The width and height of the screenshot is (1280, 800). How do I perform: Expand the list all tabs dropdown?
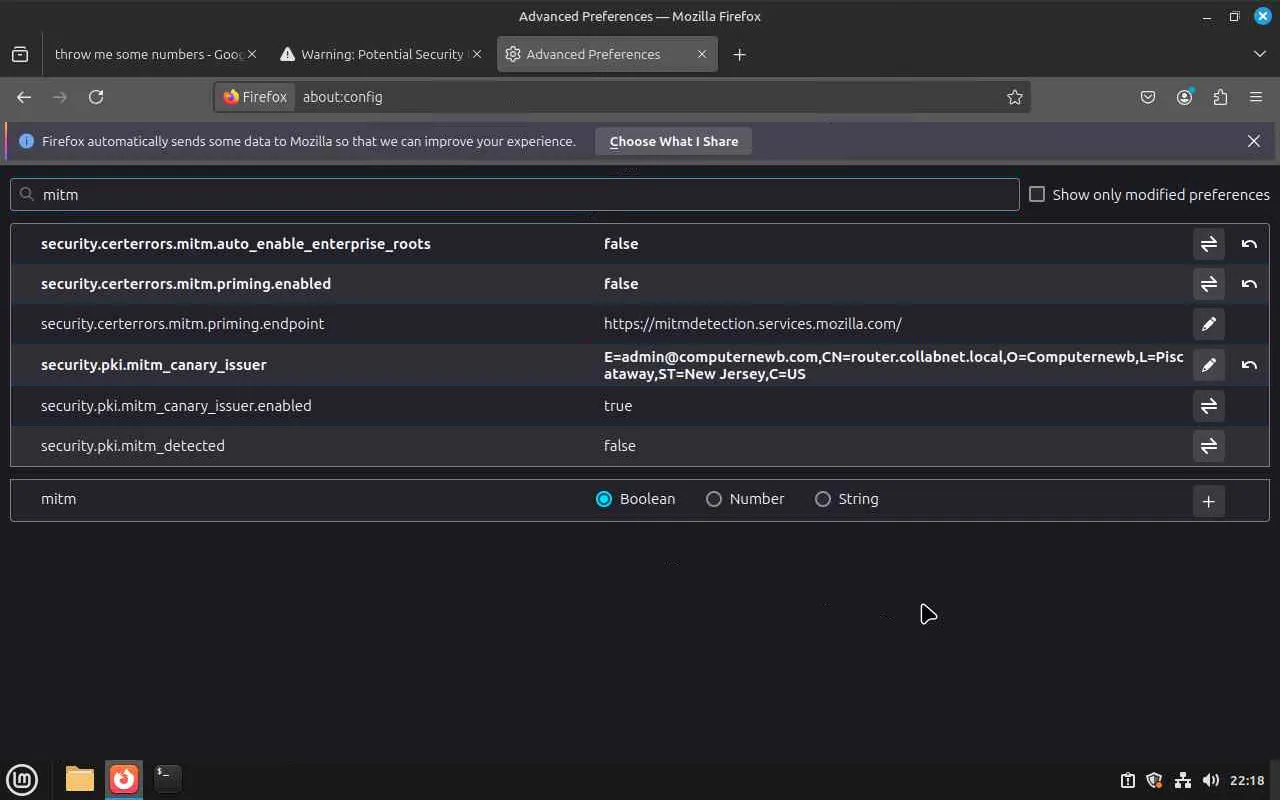1259,54
